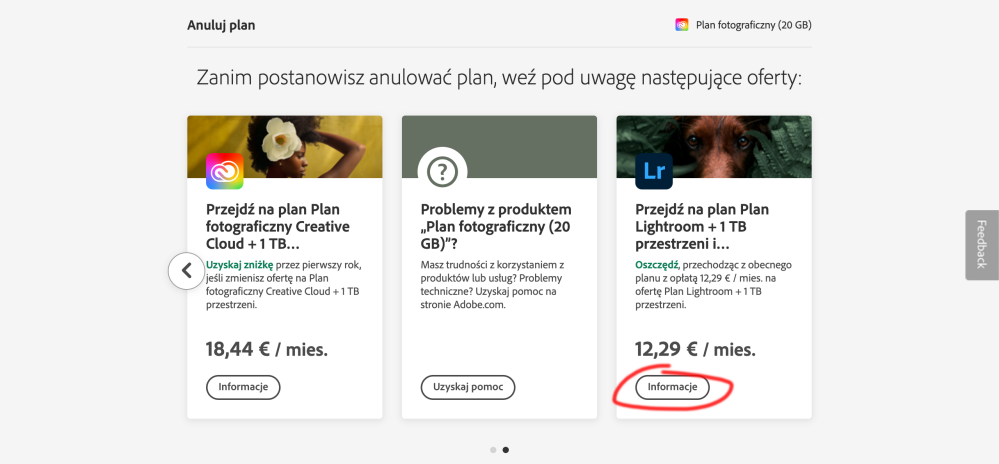The width and height of the screenshot is (999, 464).
Task: Click the Creative Cloud logo icon on first card
Action: (x=224, y=171)
